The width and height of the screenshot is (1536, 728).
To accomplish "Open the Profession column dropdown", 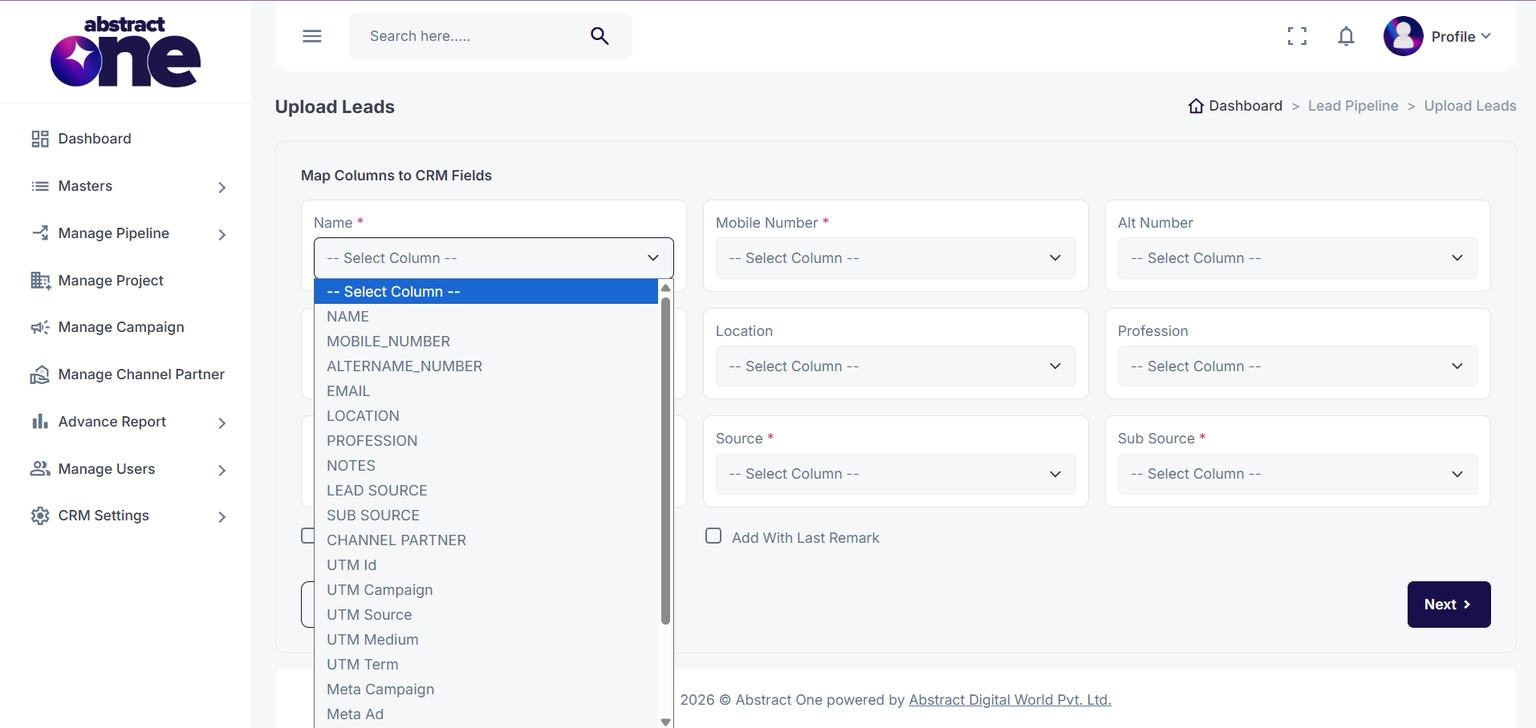I will (x=1298, y=366).
